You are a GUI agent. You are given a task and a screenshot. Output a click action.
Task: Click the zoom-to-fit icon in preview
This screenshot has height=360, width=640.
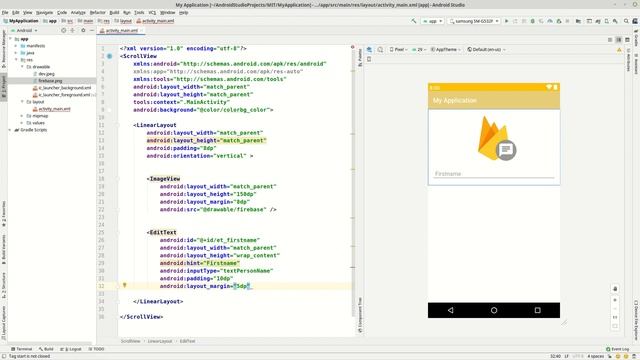pos(615,326)
